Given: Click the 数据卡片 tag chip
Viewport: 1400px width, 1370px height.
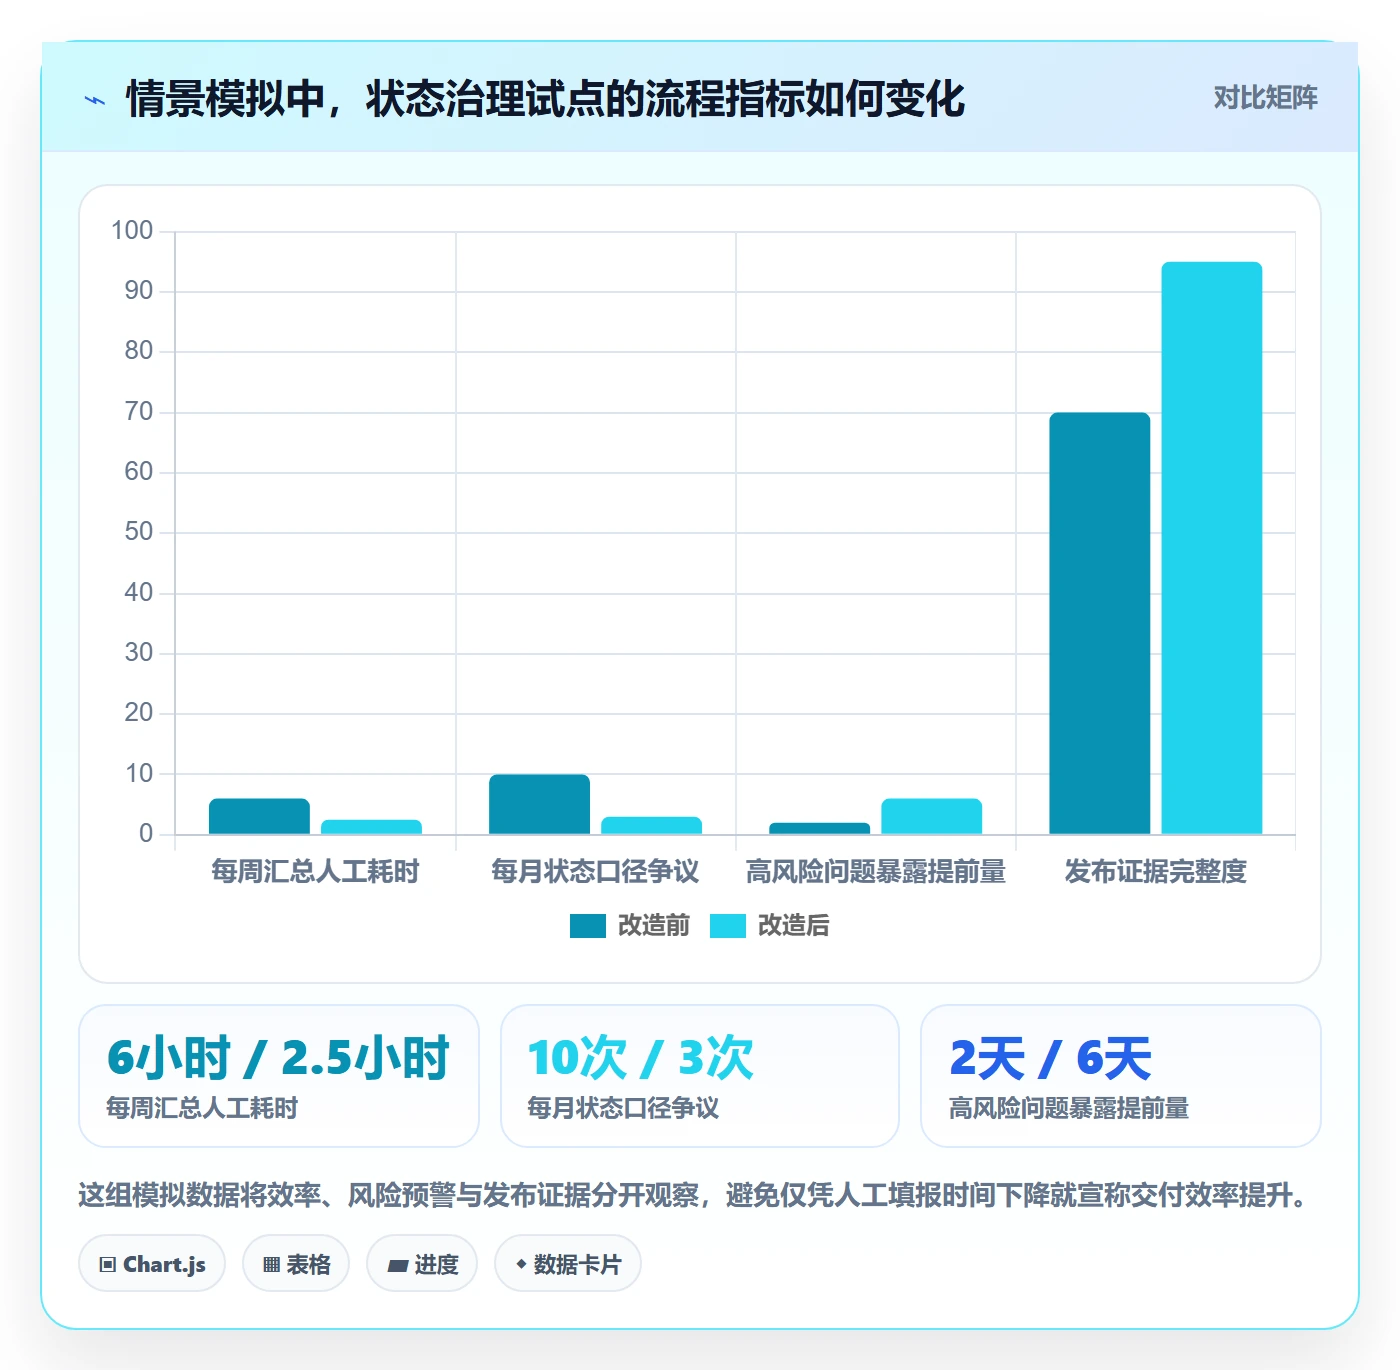Looking at the screenshot, I should pyautogui.click(x=568, y=1264).
